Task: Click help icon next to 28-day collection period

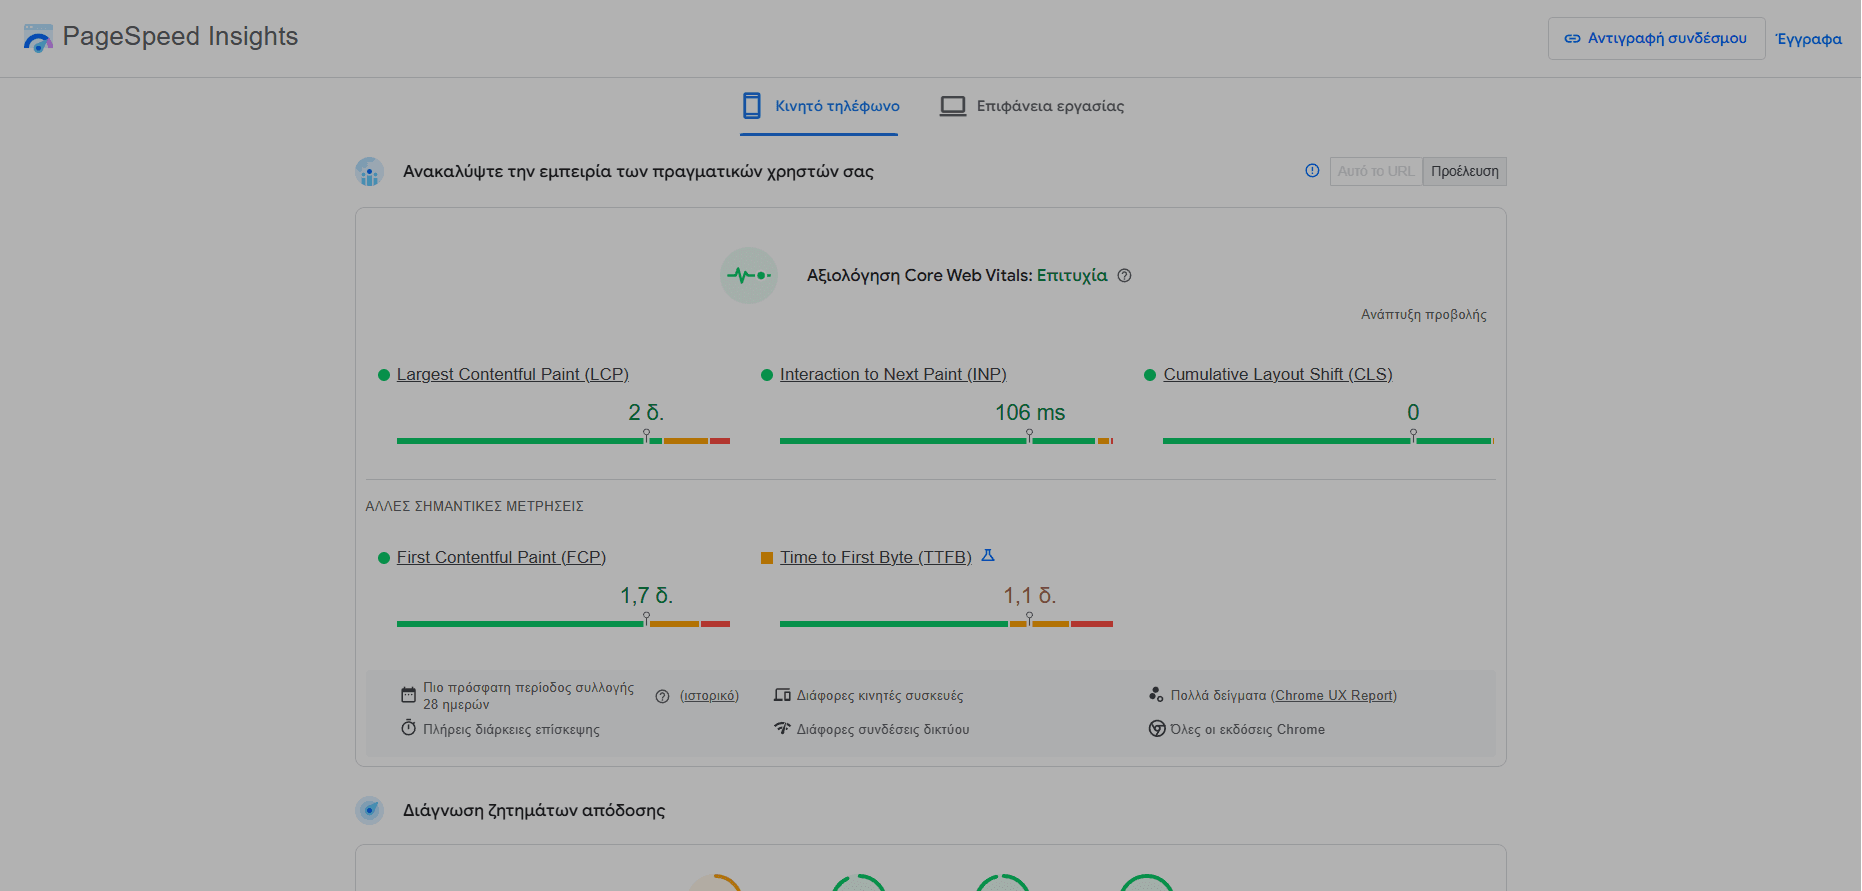Action: (662, 696)
